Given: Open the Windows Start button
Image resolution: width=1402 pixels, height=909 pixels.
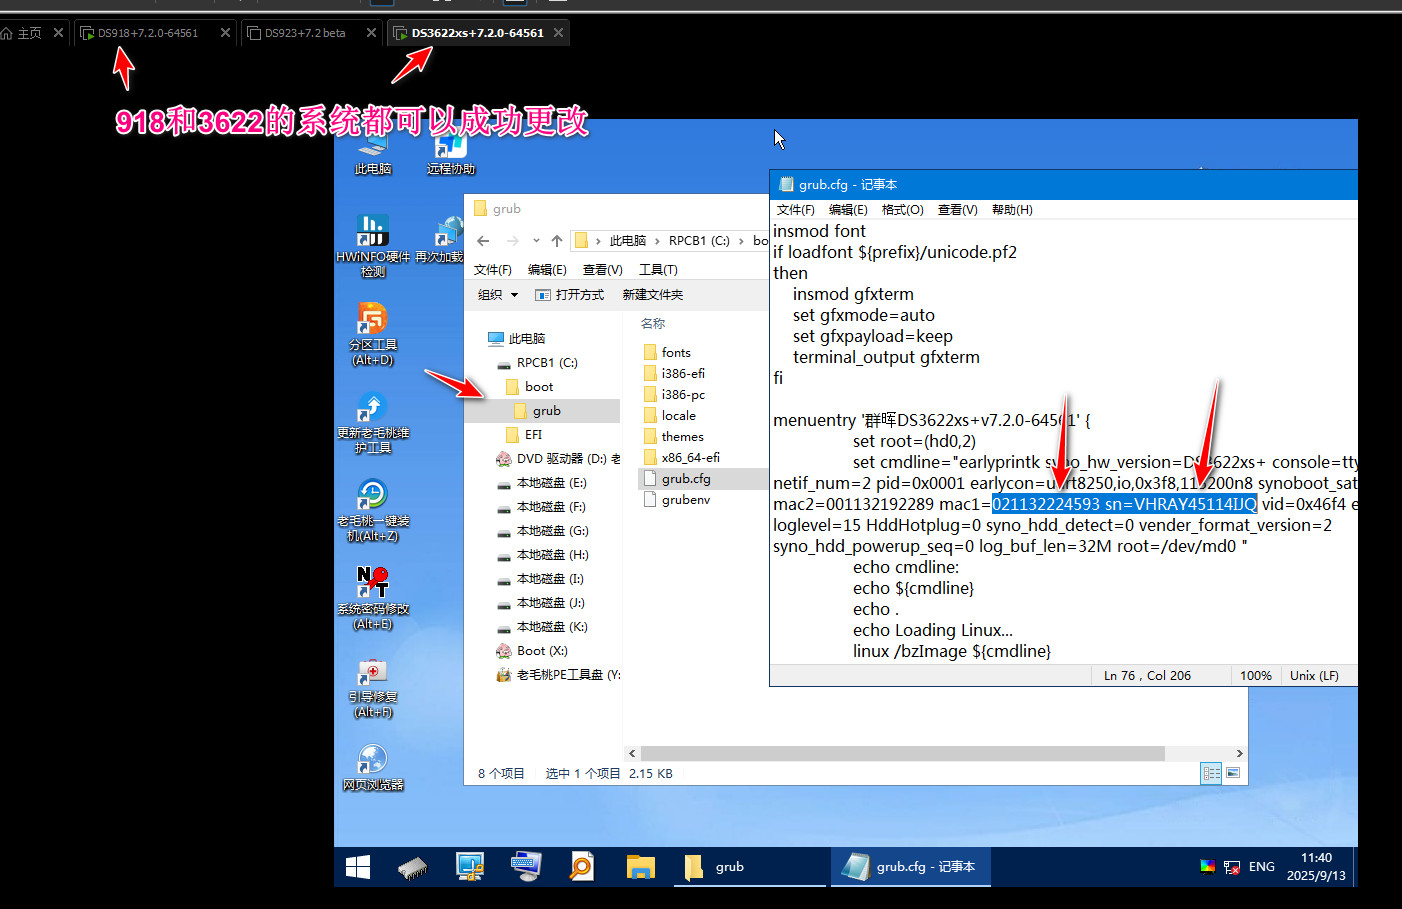Looking at the screenshot, I should 358,867.
